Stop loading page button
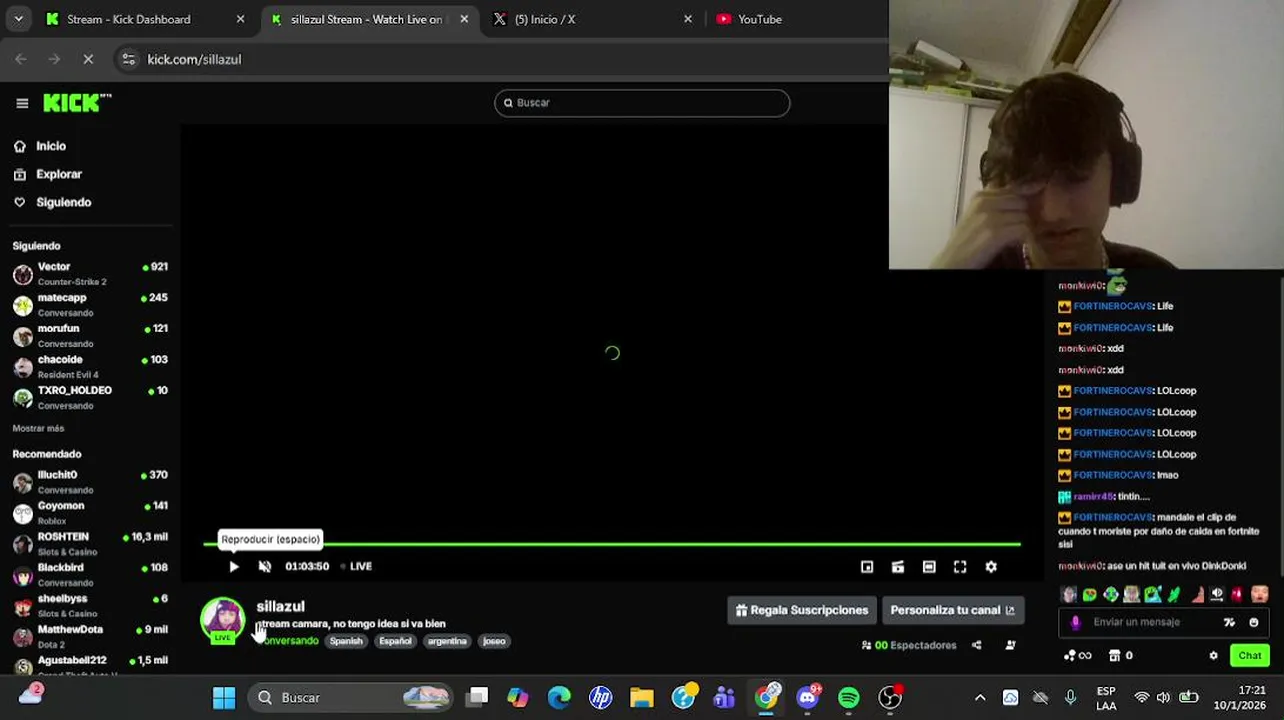The height and width of the screenshot is (720, 1284). coord(88,59)
